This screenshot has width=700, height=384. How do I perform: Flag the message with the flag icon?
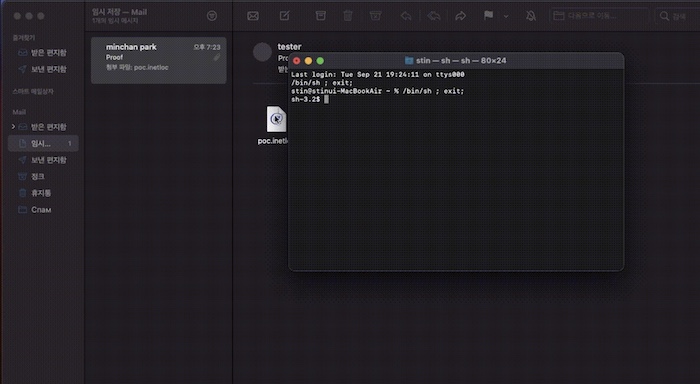point(488,16)
